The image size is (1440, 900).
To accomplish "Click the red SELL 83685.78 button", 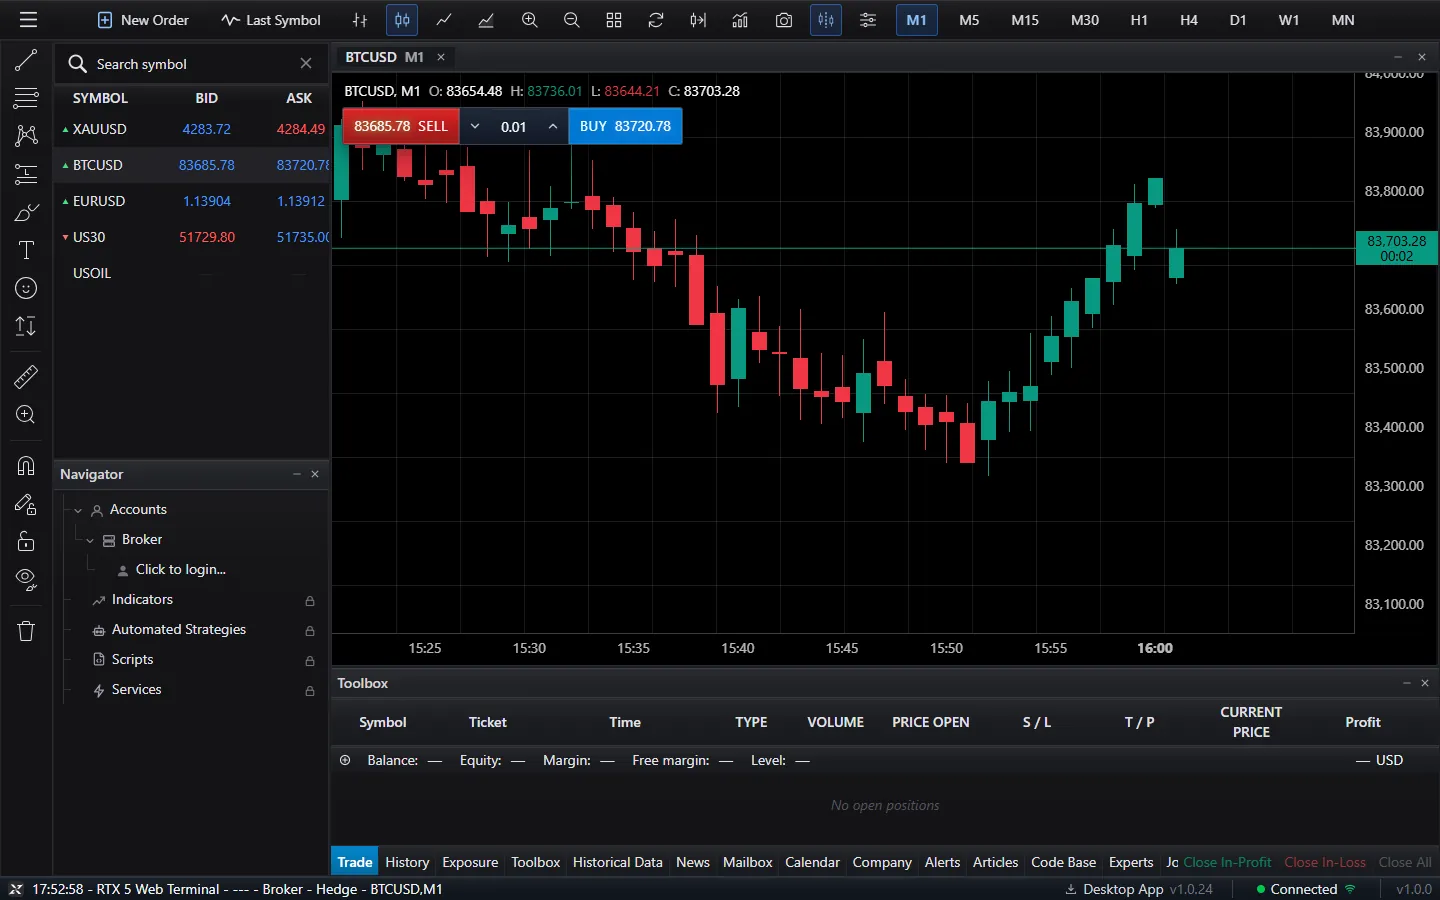I will [401, 126].
